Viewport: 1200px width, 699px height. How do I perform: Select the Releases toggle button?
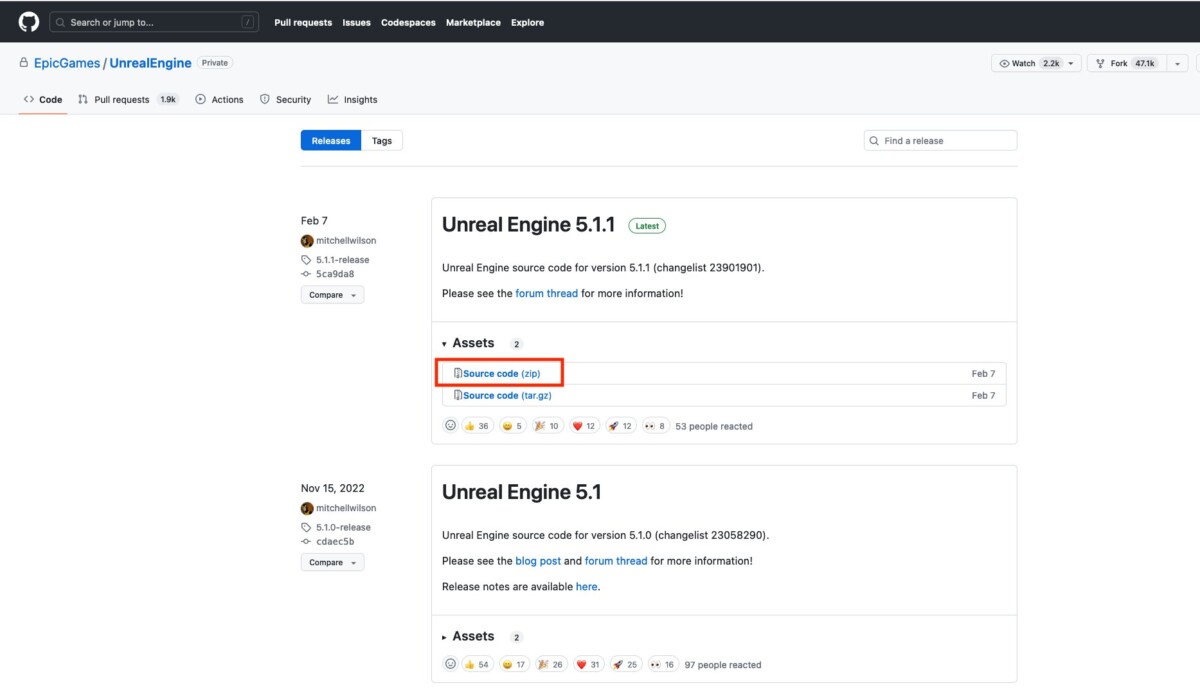point(331,141)
